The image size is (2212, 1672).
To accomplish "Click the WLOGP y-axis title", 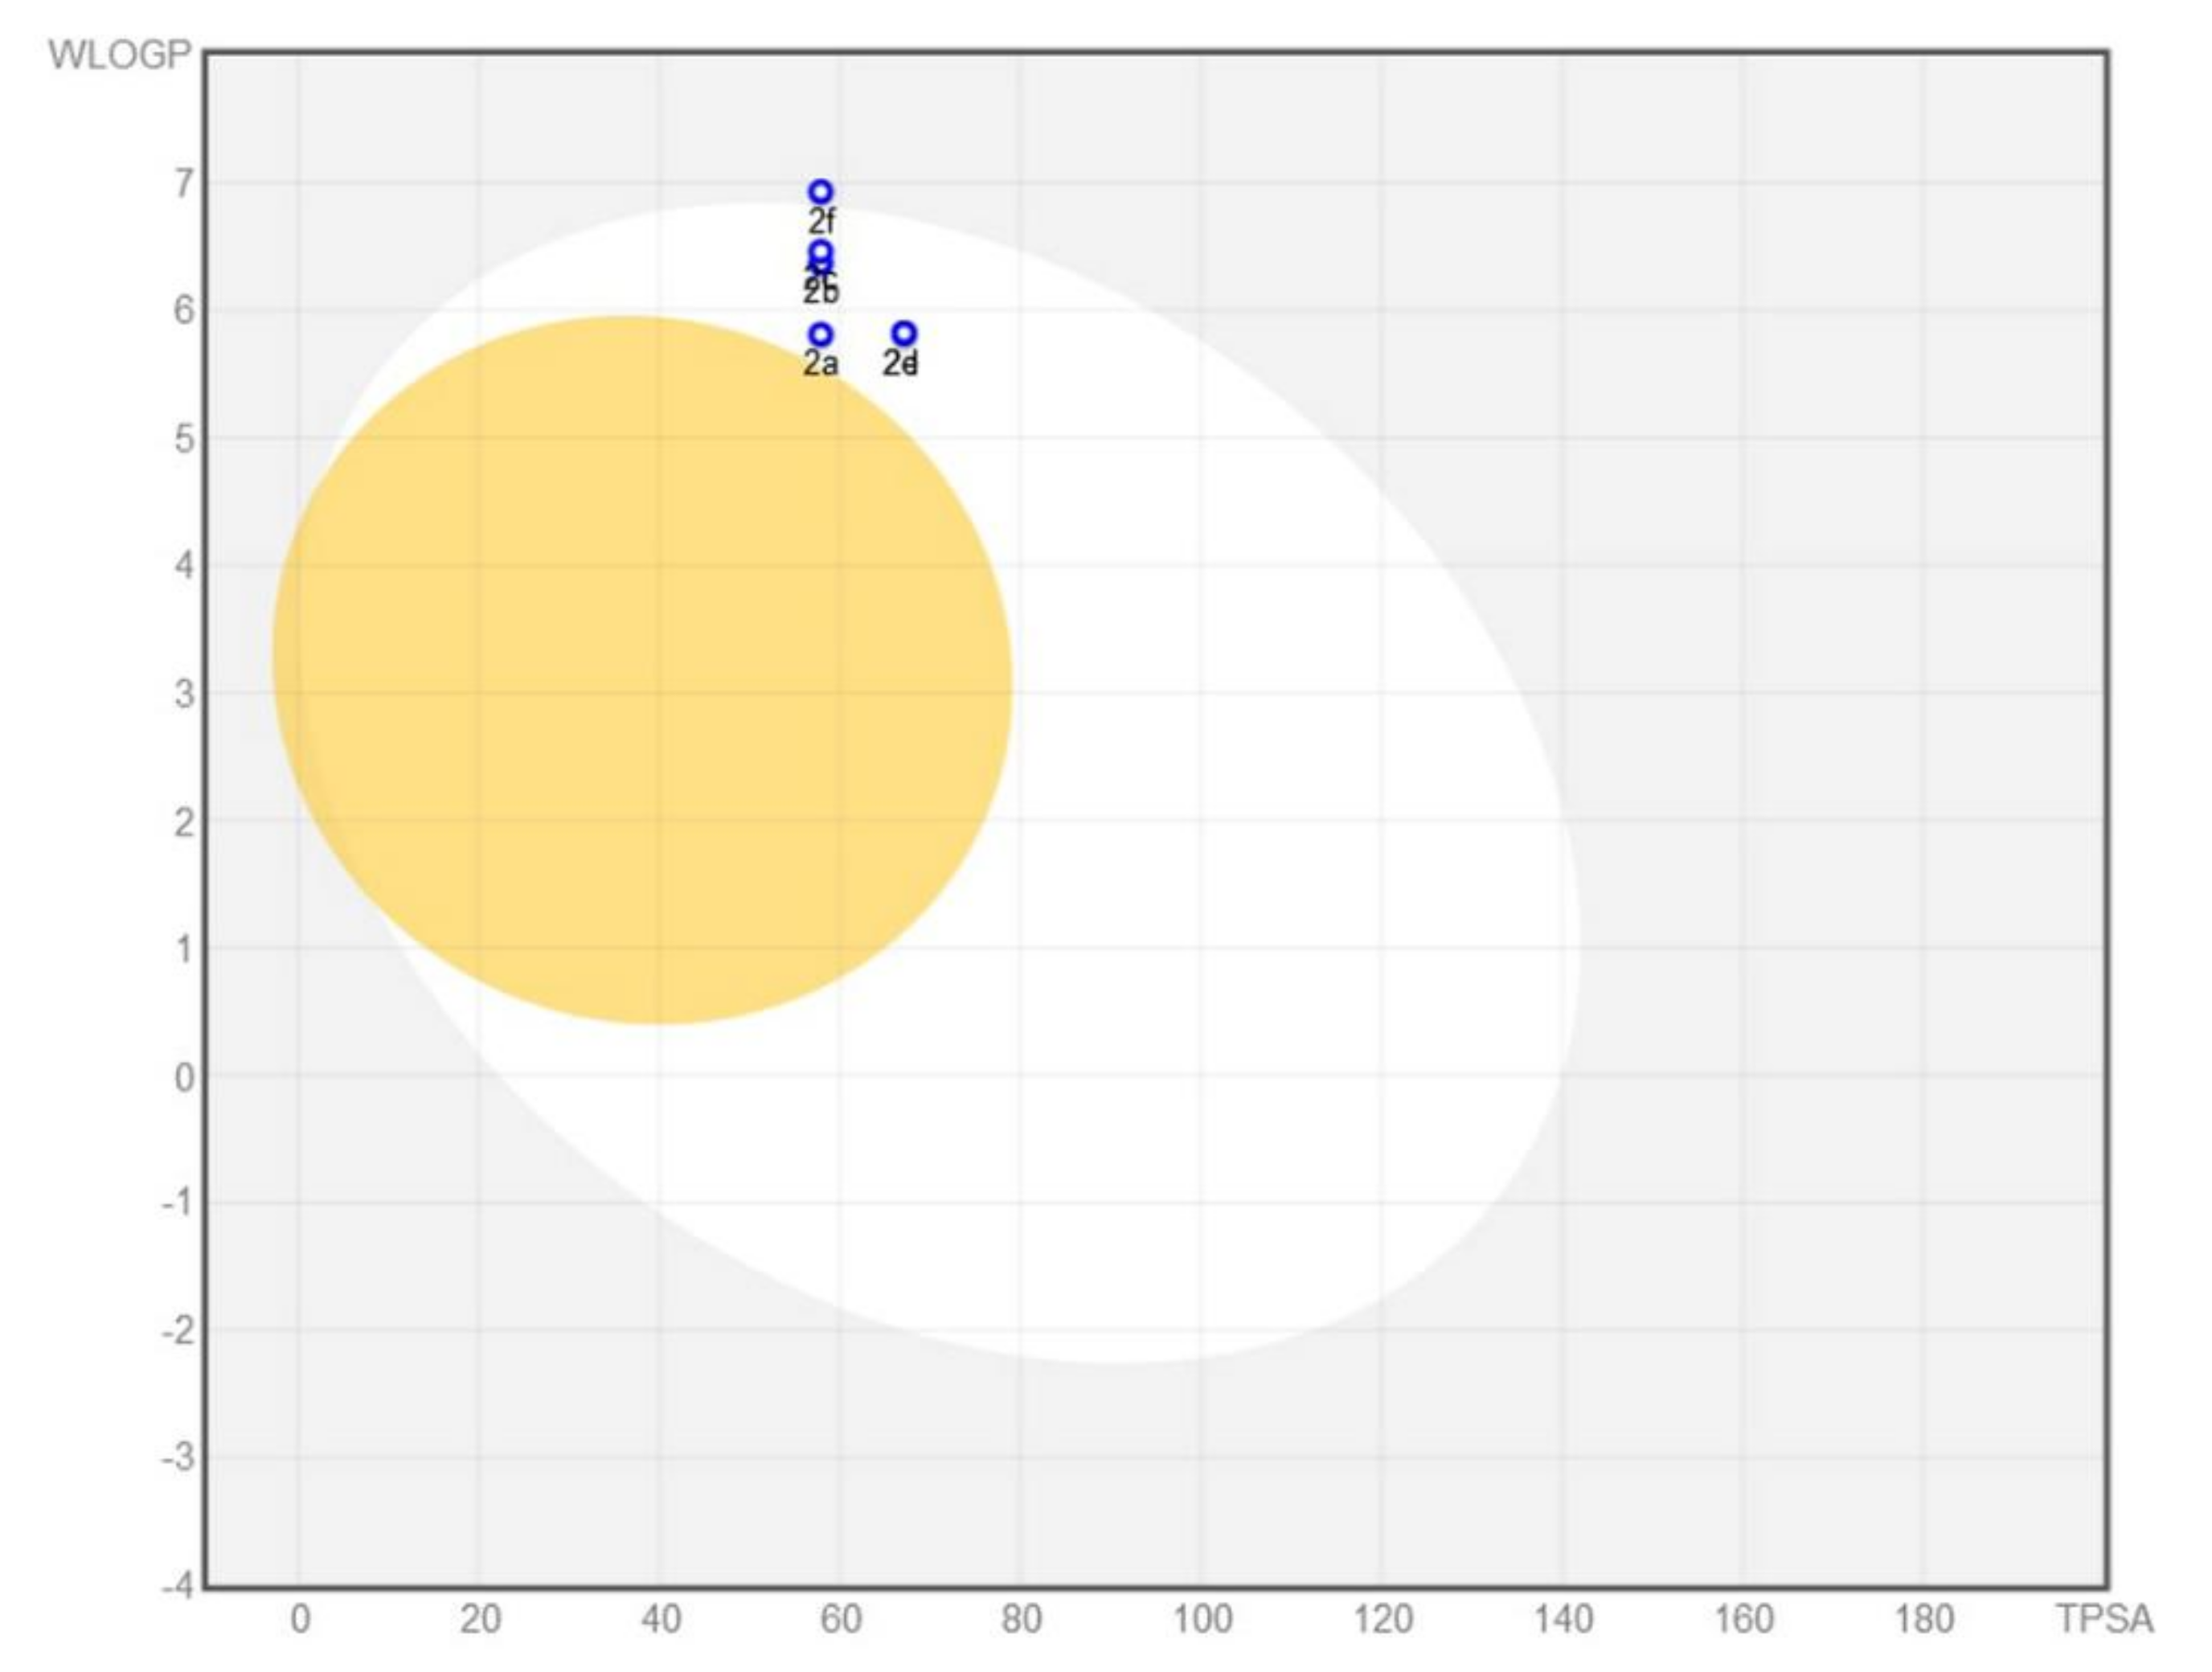I will 119,54.
